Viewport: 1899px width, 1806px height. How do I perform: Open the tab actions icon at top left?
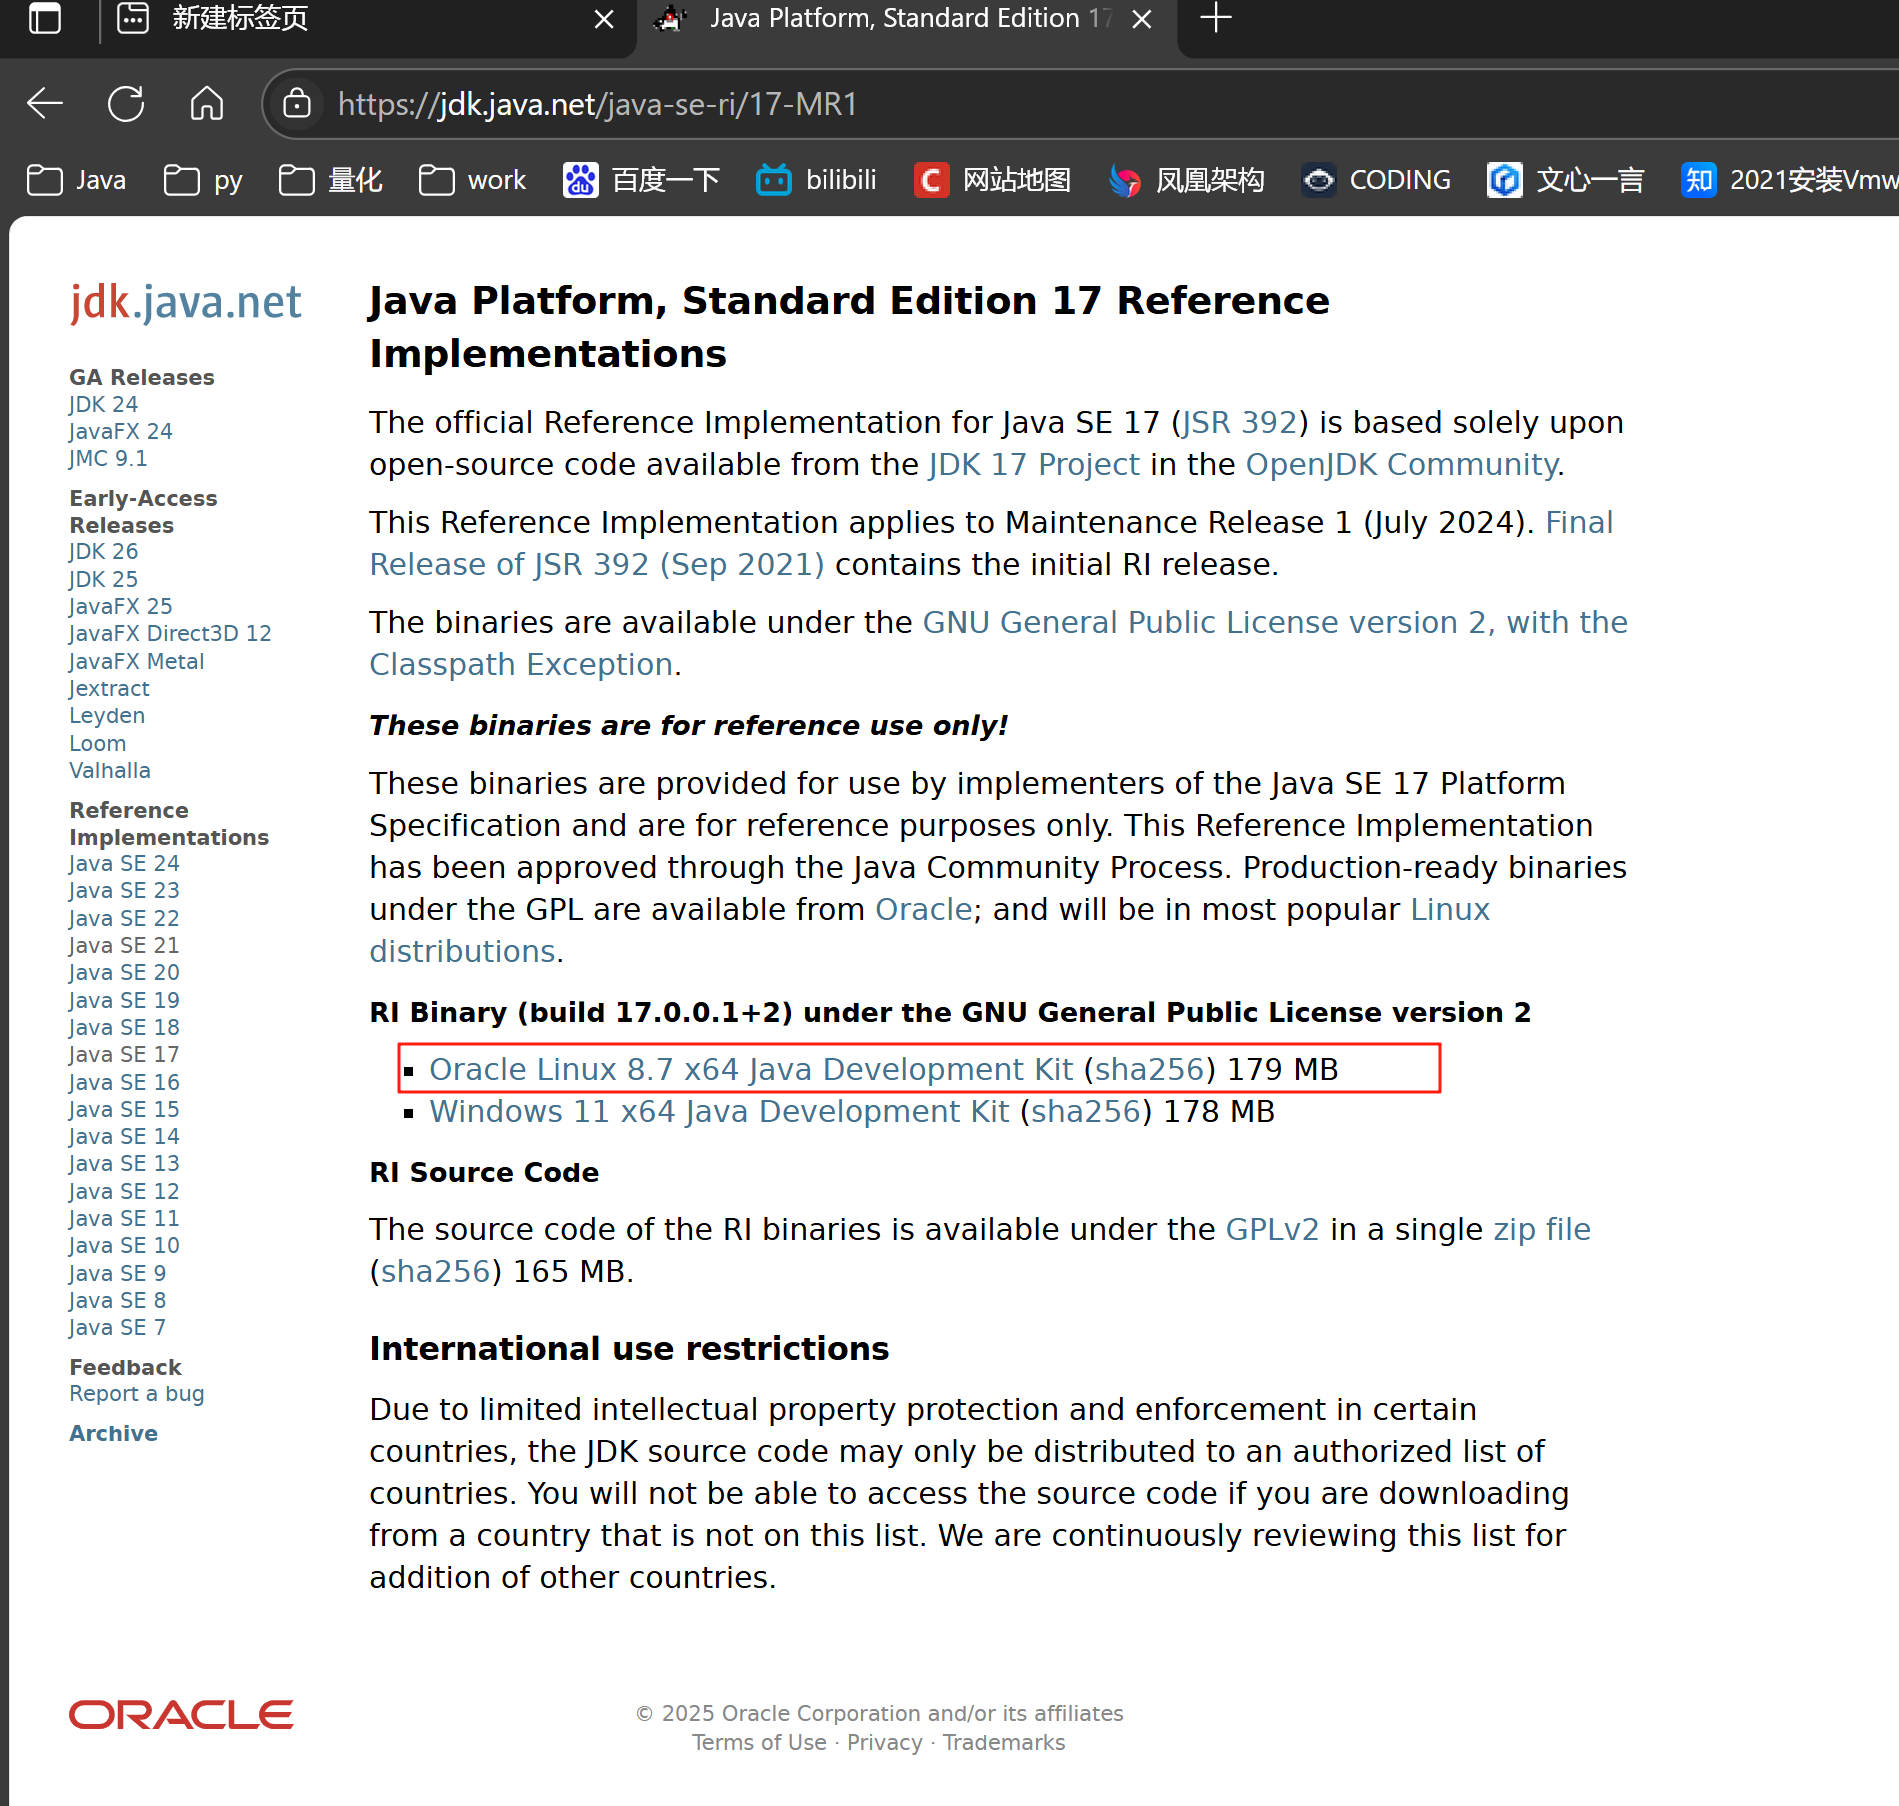click(44, 18)
